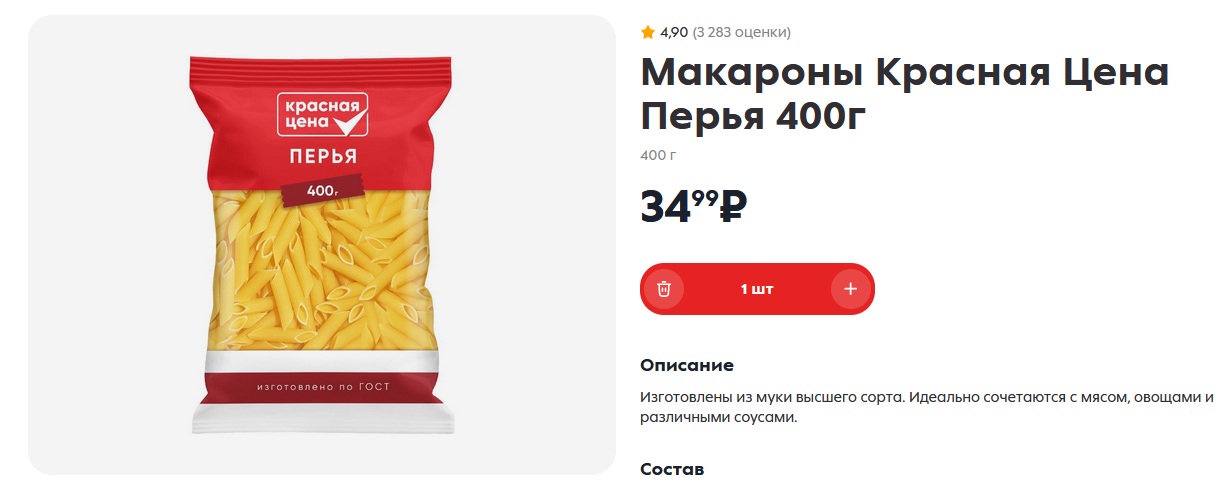
Task: Select the Состав section heading
Action: click(672, 469)
